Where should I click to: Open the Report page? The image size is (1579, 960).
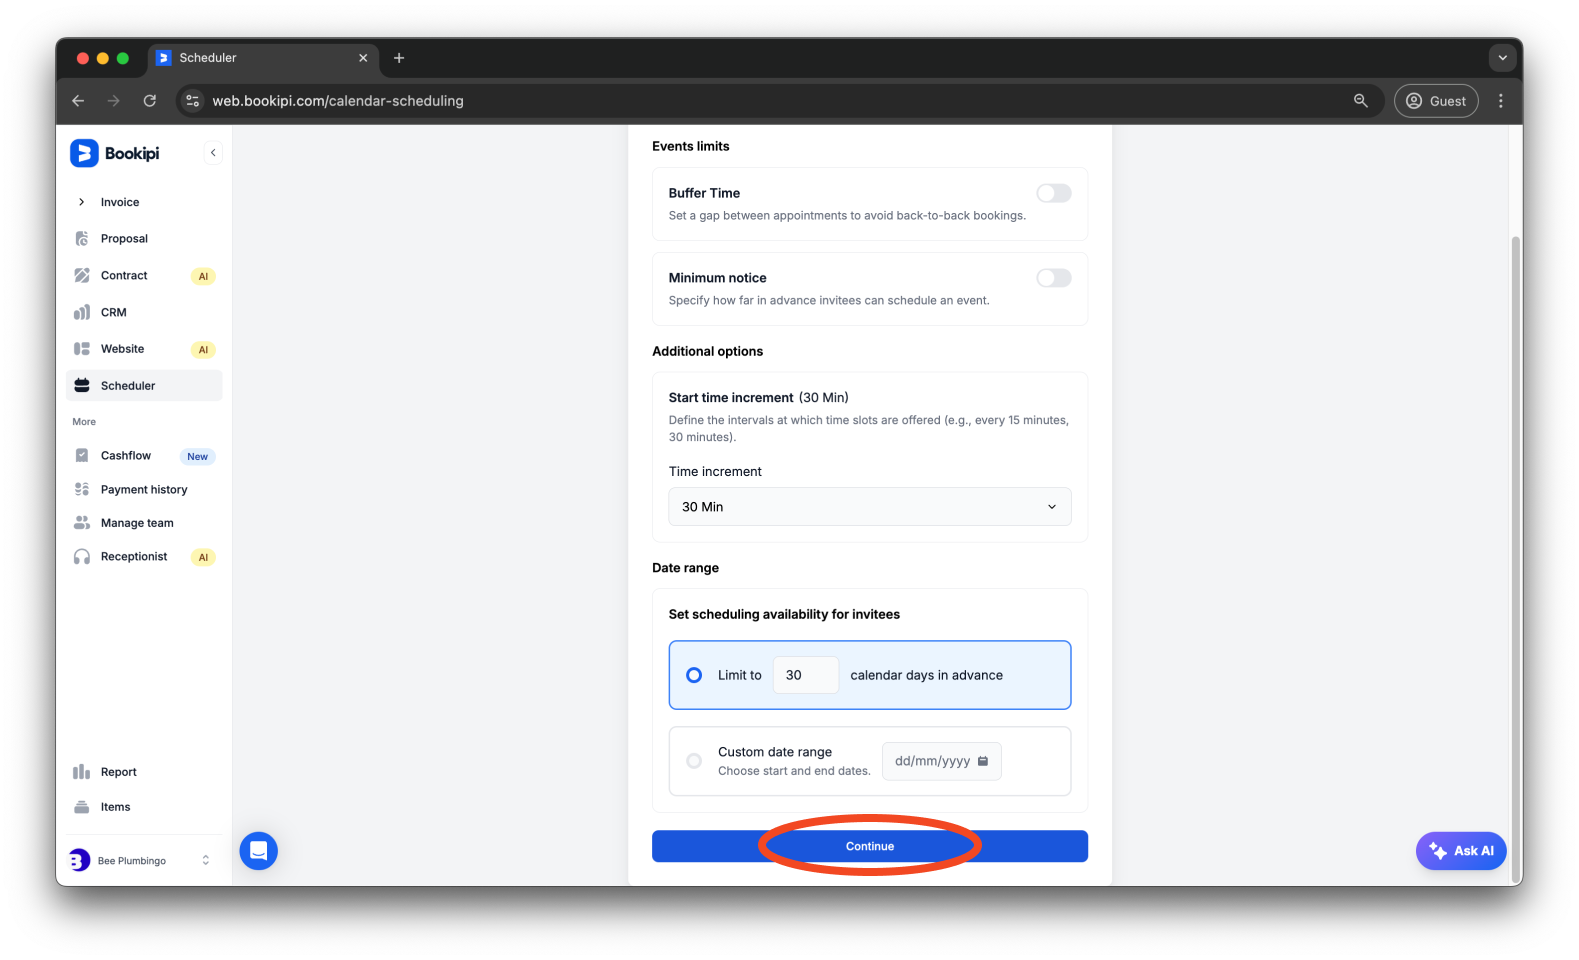(119, 772)
